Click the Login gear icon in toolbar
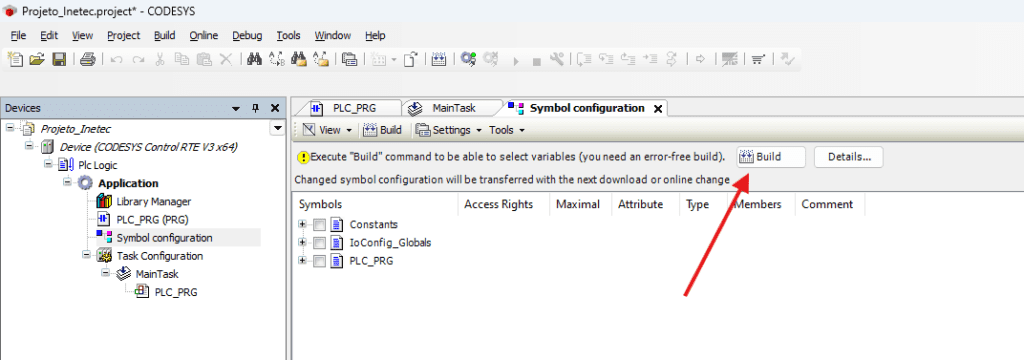 468,59
